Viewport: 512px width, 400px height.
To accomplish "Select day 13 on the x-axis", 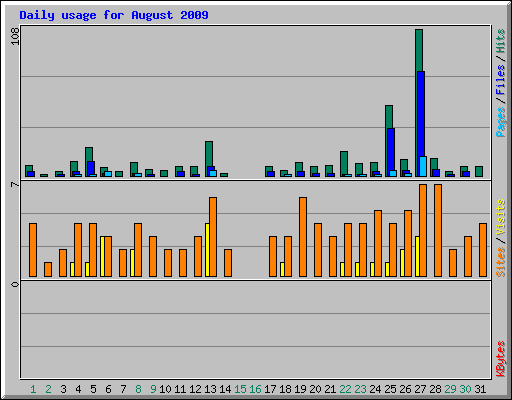I will 210,389.
